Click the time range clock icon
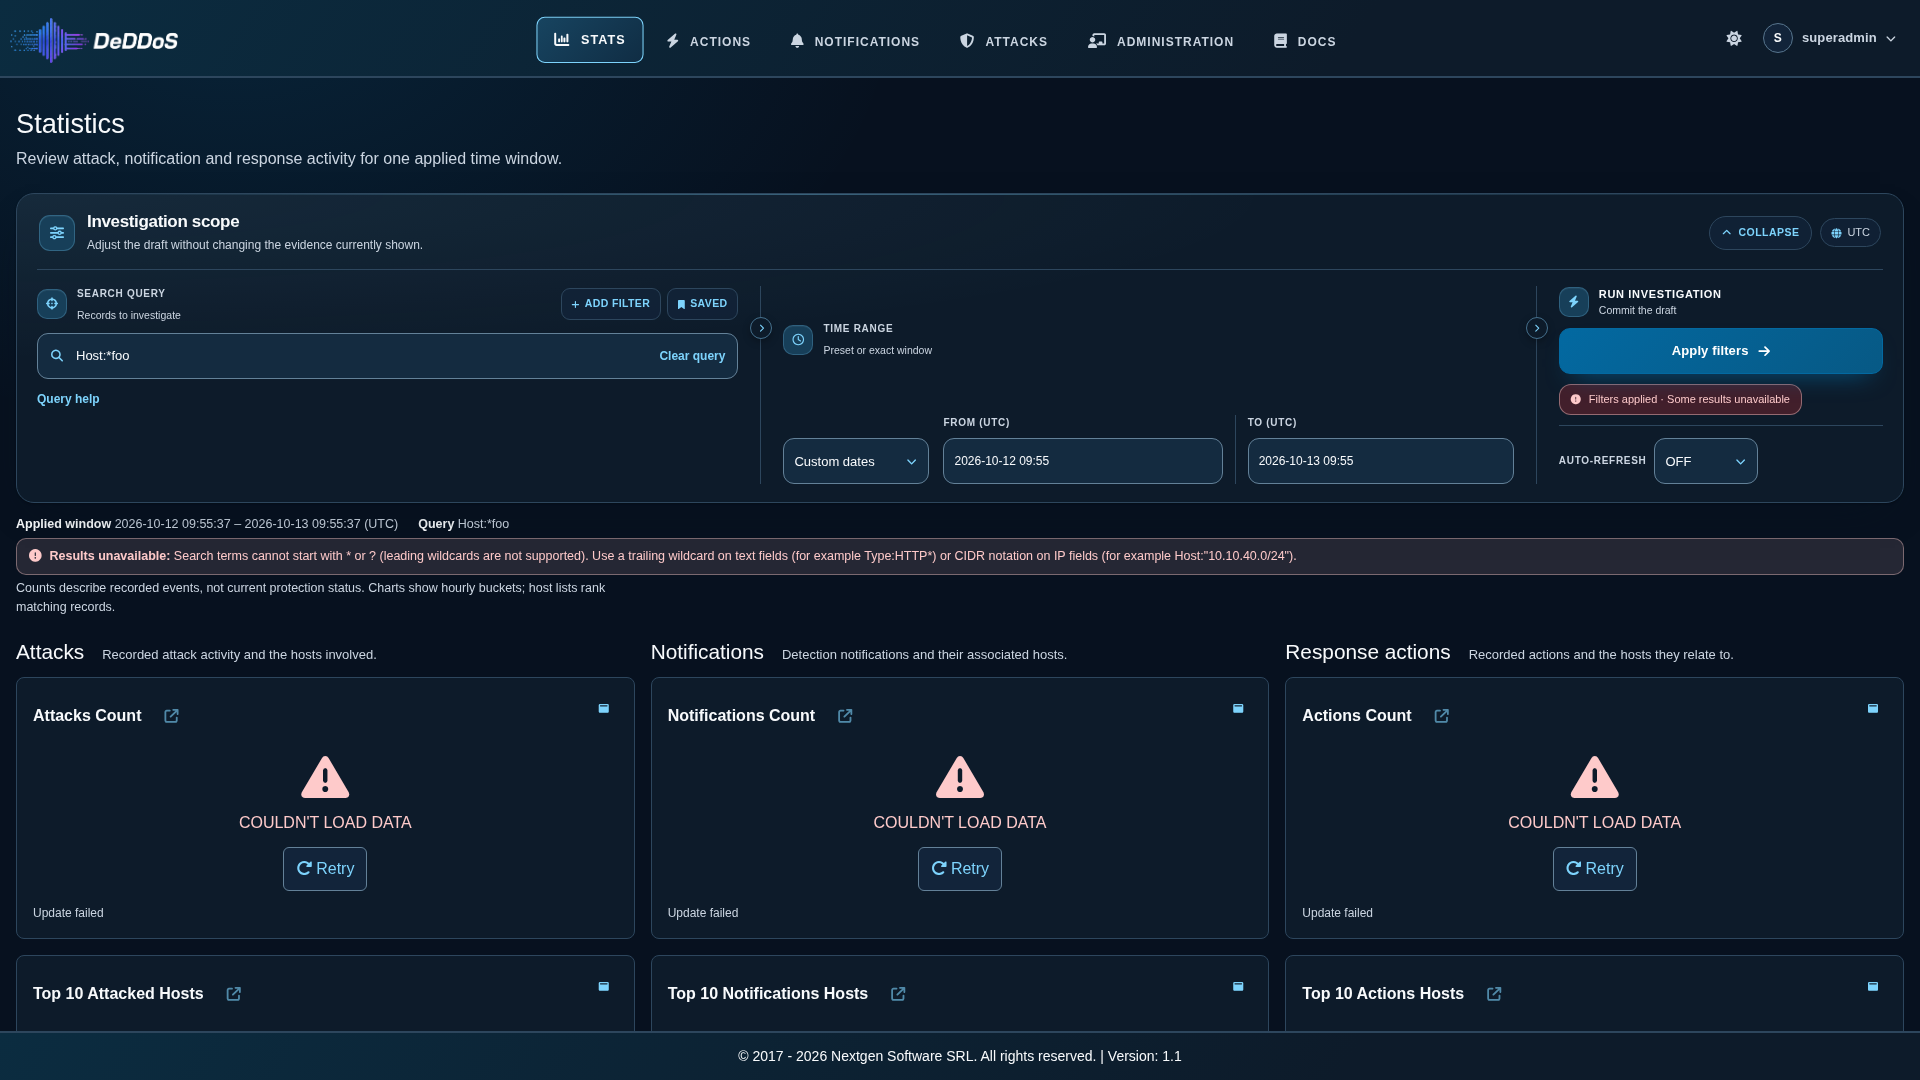This screenshot has height=1080, width=1920. point(798,340)
